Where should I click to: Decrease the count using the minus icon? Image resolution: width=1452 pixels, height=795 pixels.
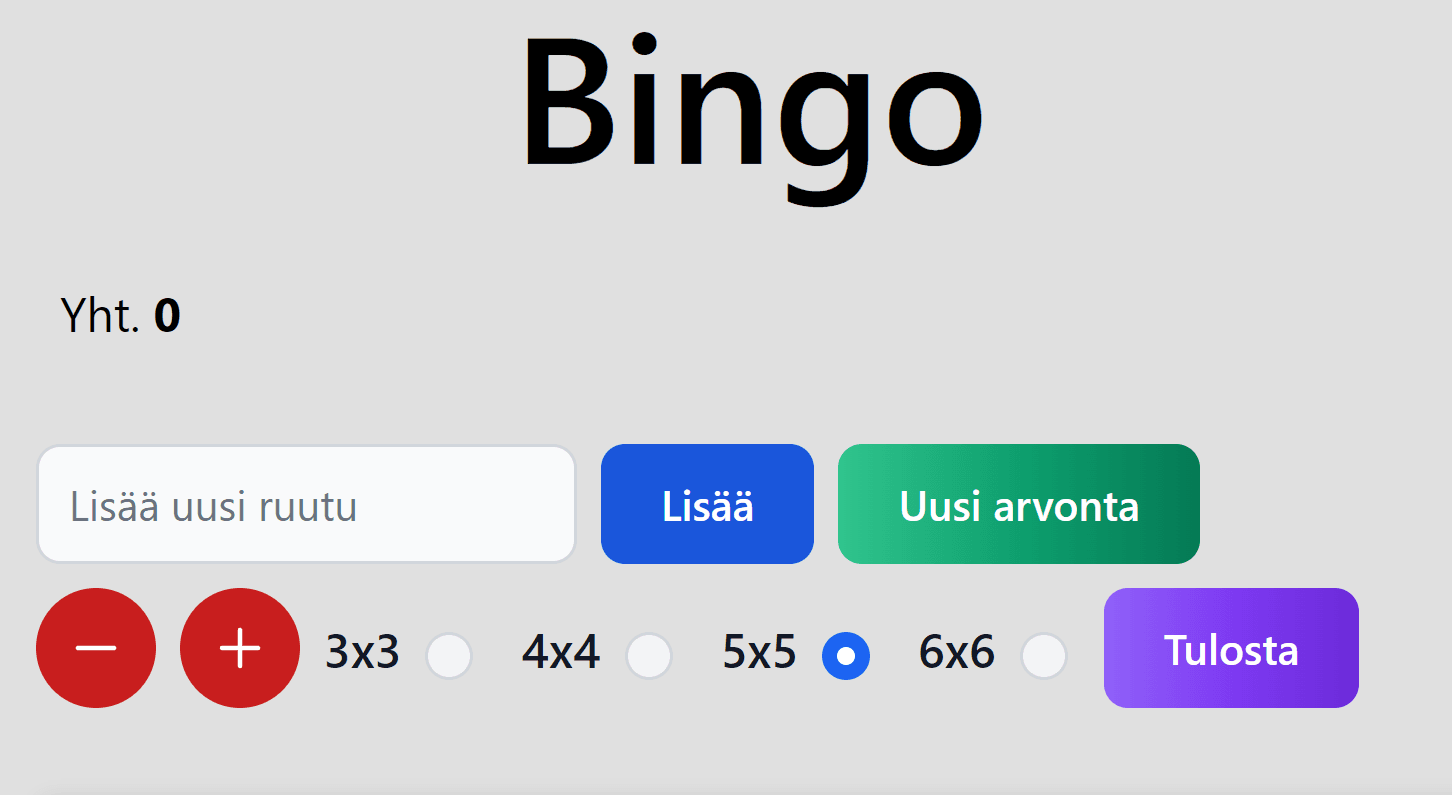(x=96, y=648)
